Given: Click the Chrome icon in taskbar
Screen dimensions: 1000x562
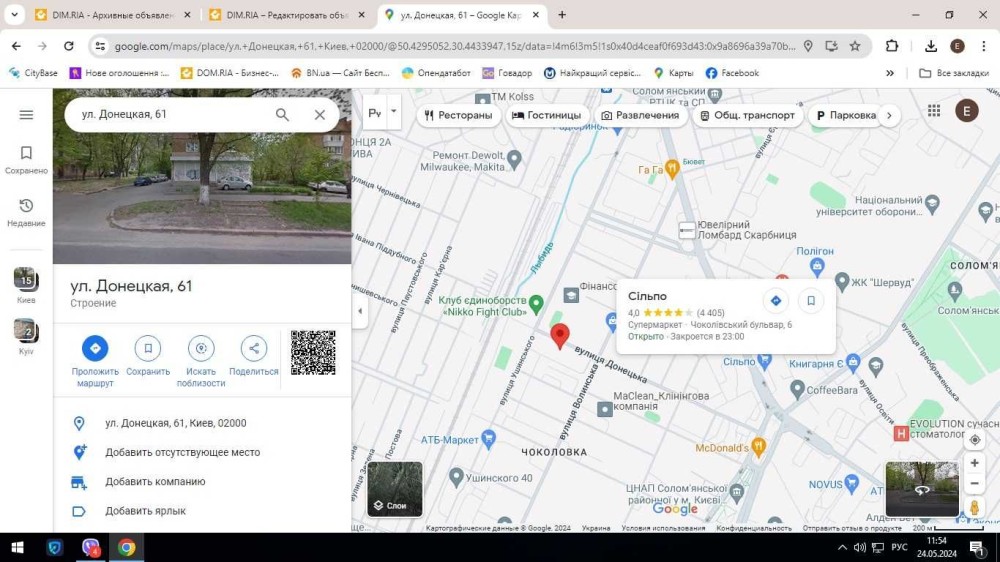Looking at the screenshot, I should pyautogui.click(x=126, y=547).
